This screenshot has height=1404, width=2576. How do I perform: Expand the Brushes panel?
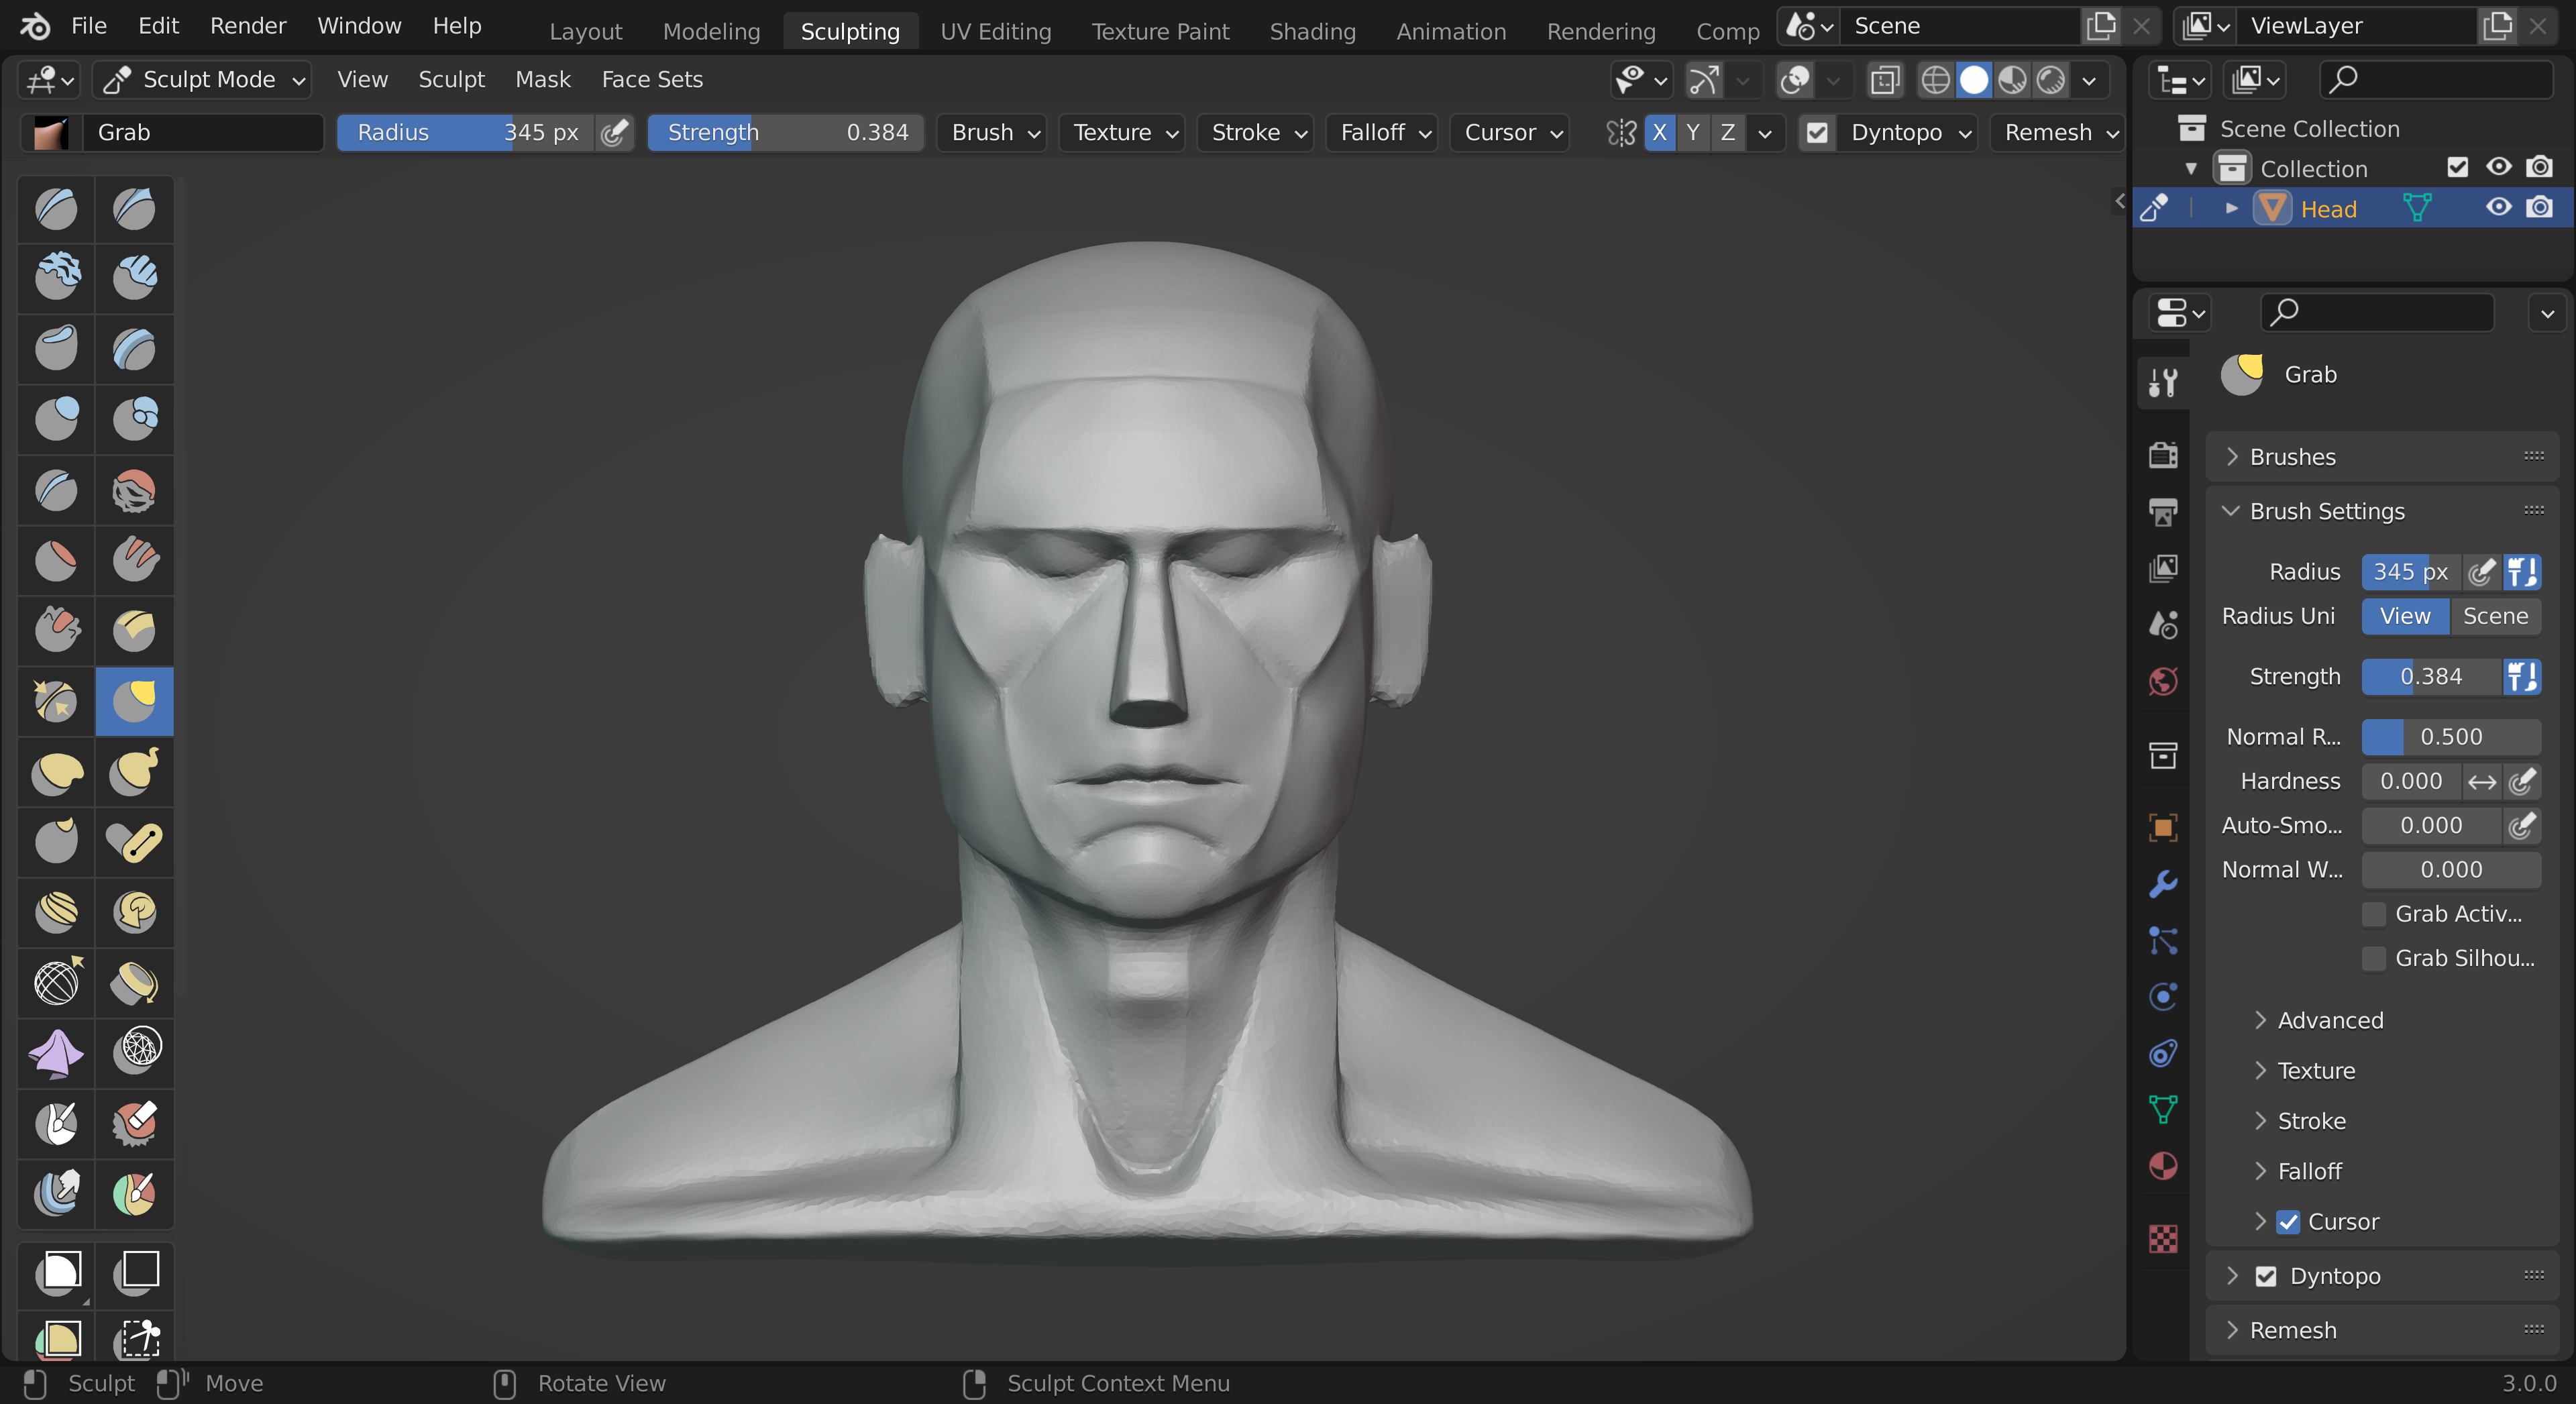click(x=2292, y=457)
